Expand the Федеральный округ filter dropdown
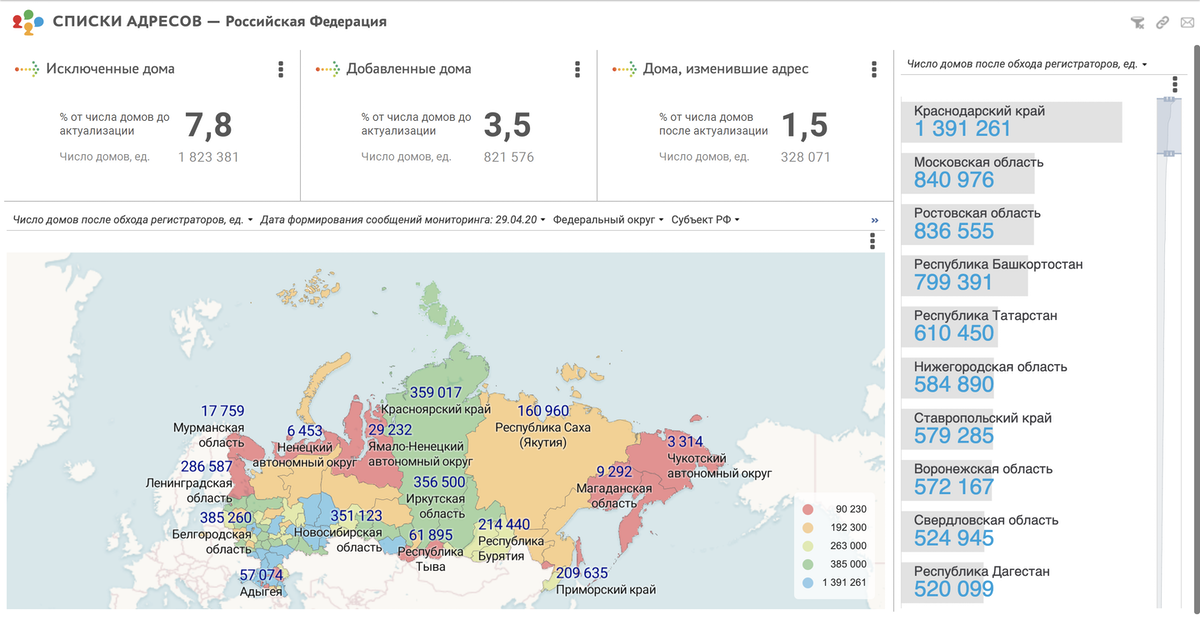 click(x=607, y=220)
